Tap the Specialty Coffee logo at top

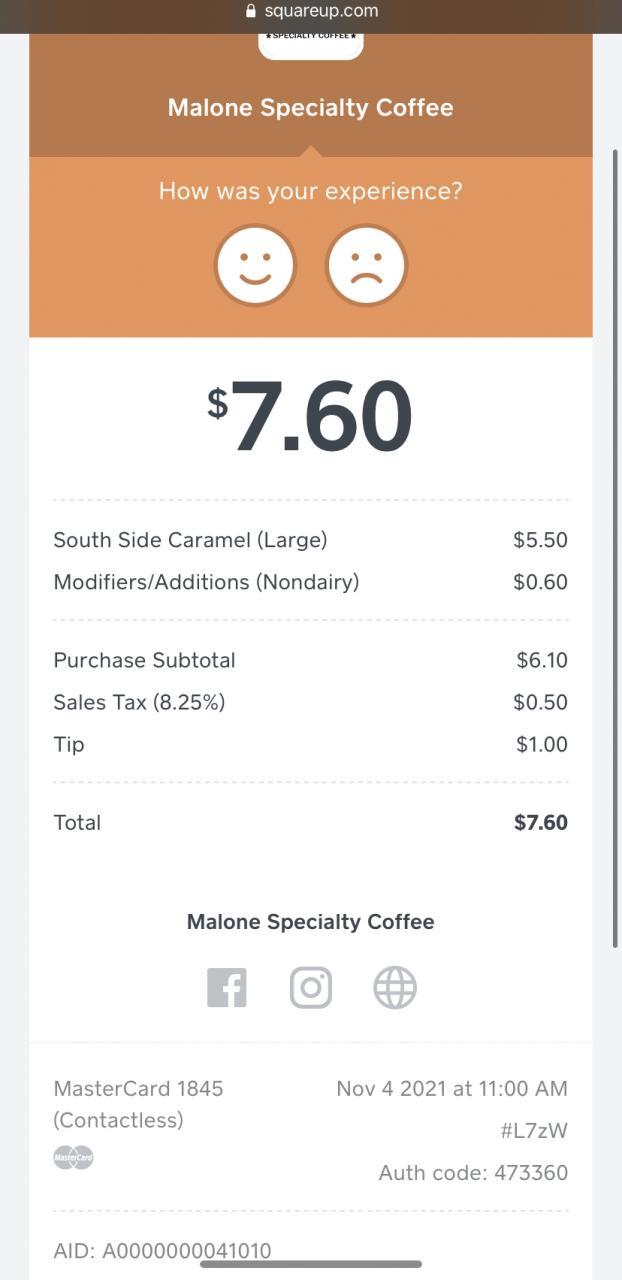point(311,42)
